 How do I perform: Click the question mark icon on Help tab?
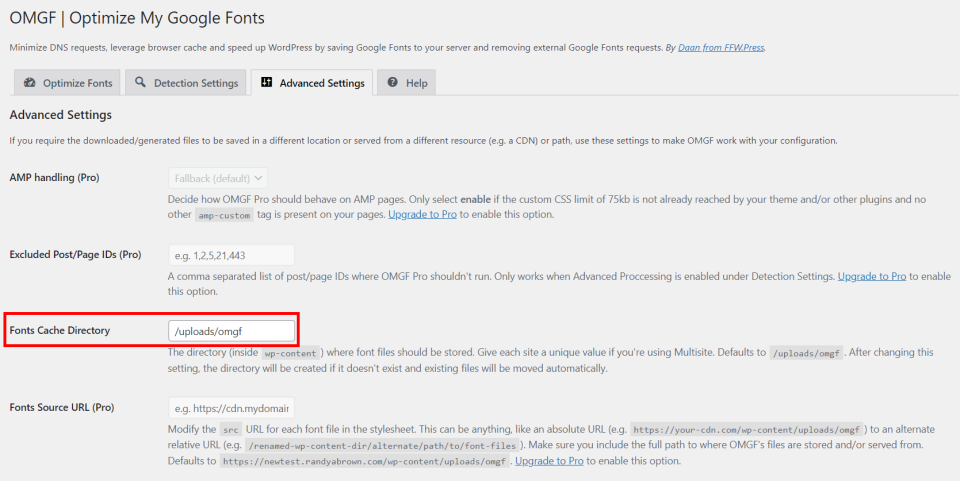coord(393,83)
